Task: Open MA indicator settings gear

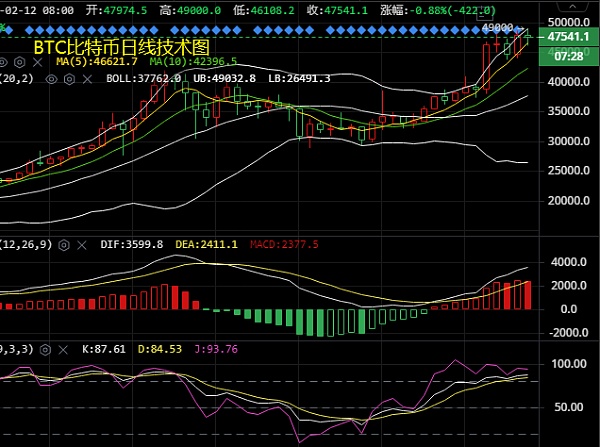Action: 20,62
